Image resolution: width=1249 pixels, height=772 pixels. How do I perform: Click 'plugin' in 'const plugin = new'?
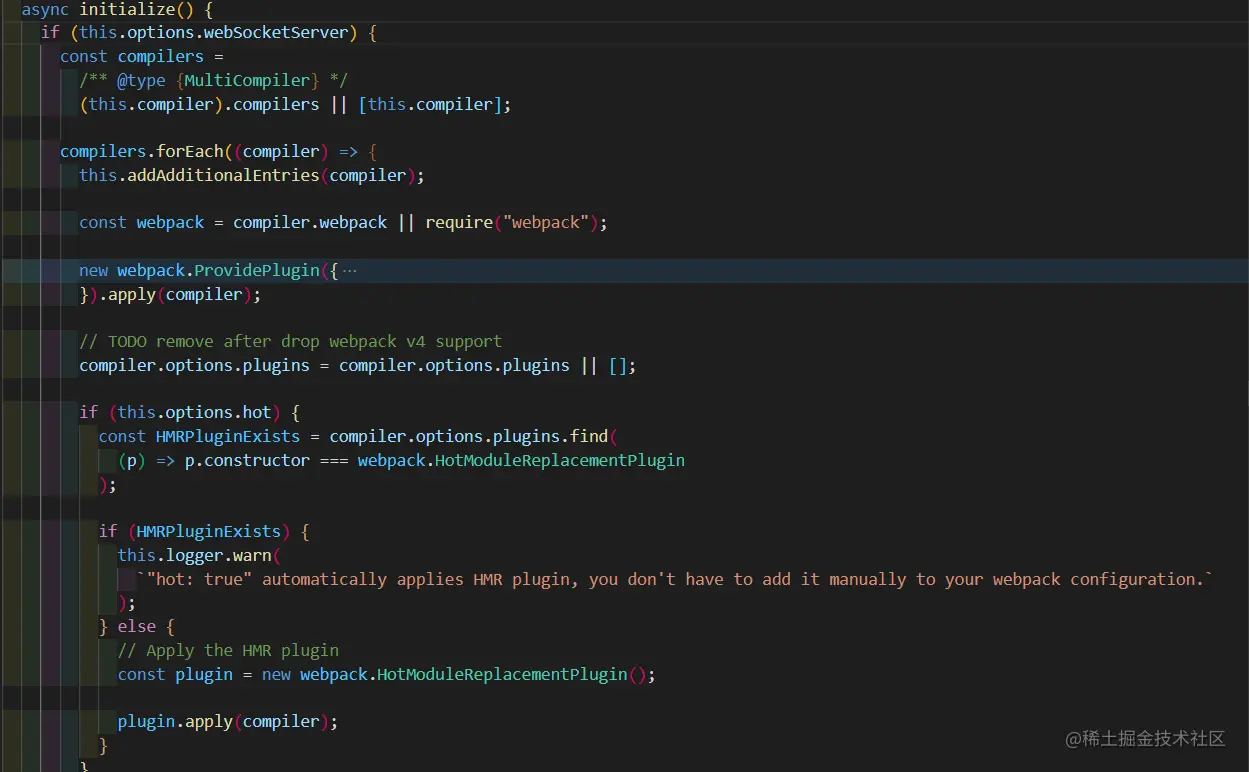pos(204,675)
